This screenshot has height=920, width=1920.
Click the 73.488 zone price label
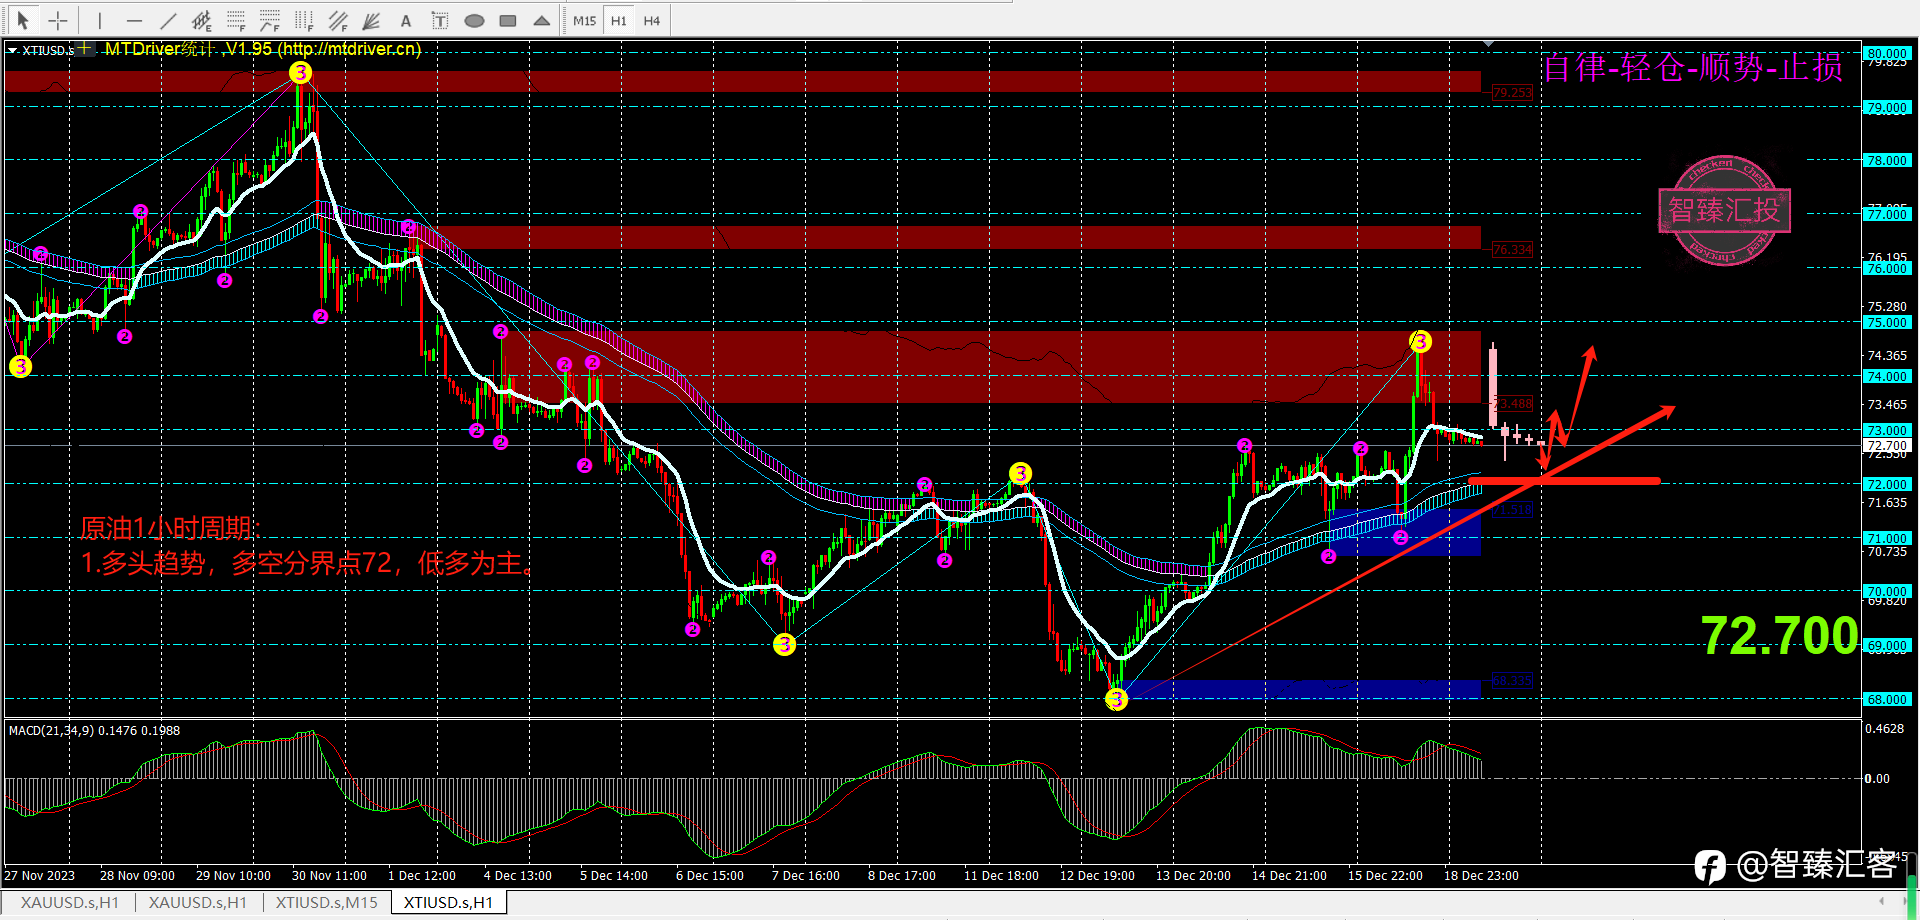[x=1513, y=404]
